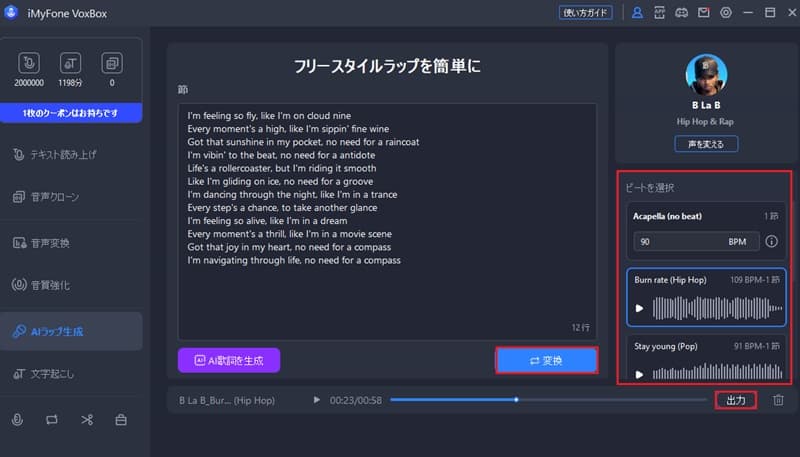This screenshot has height=457, width=800.
Task: Click the voice clone count icon showing 0
Action: point(112,63)
